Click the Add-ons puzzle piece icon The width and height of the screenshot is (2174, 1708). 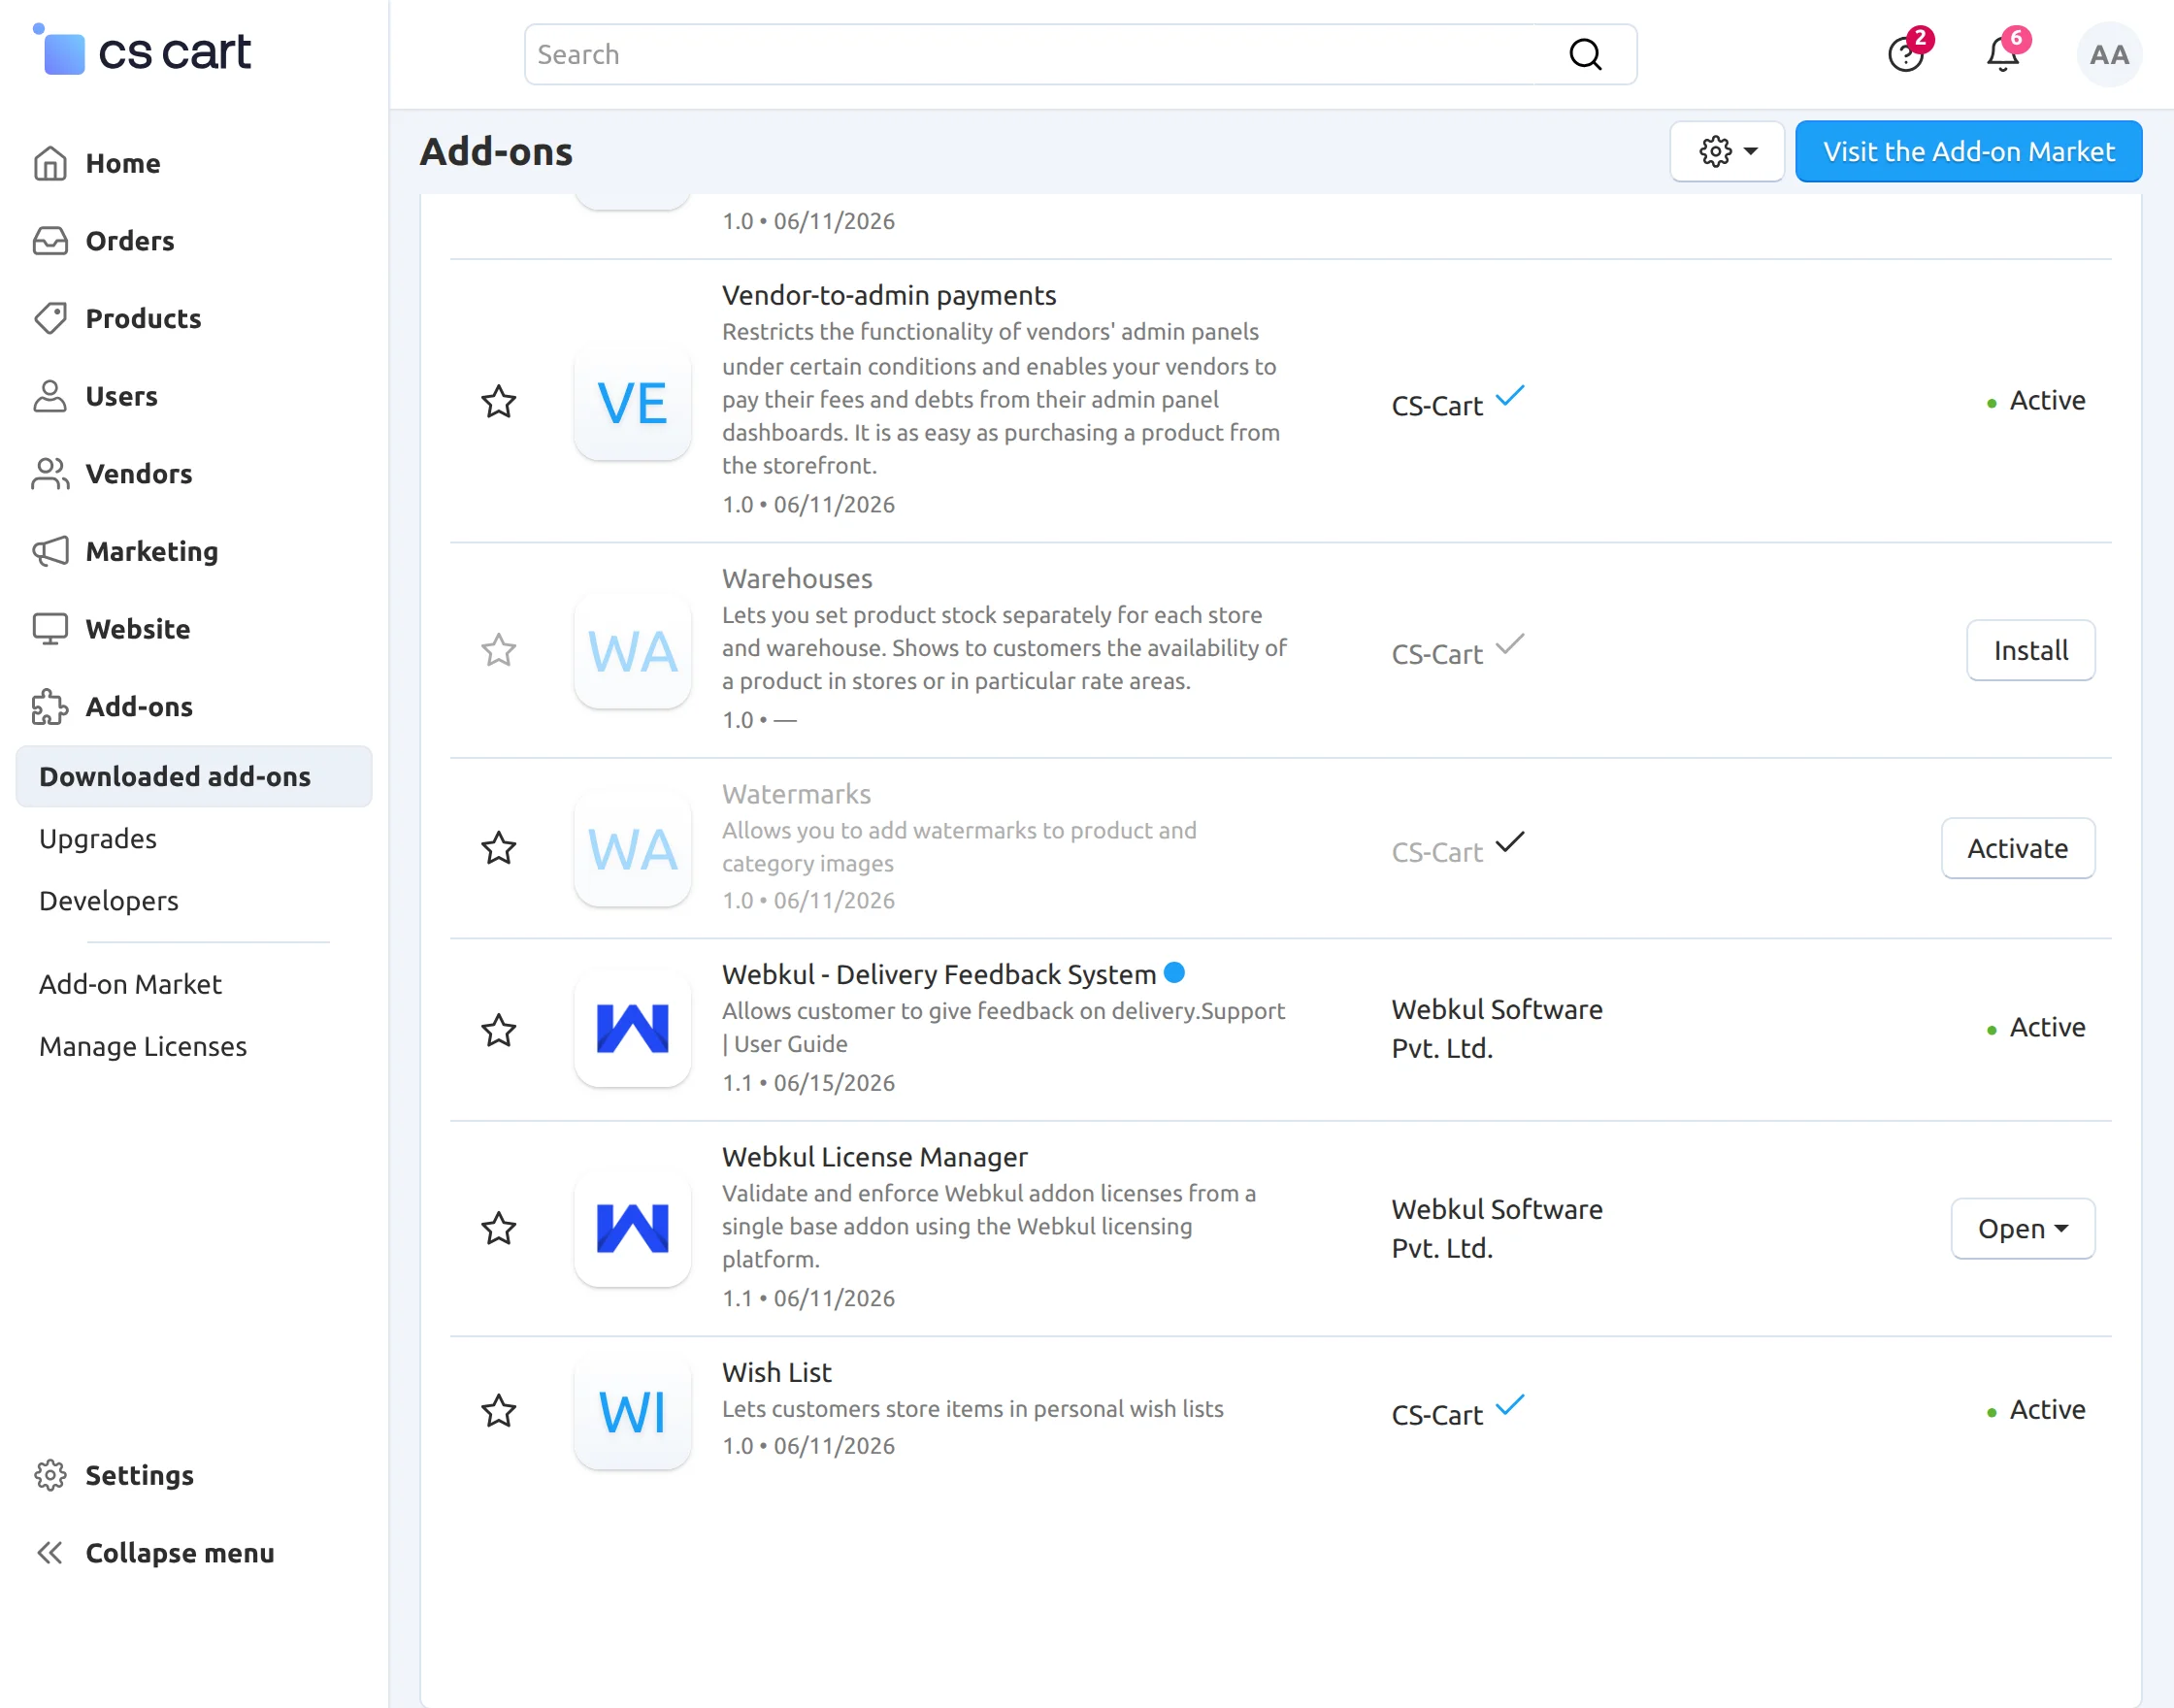pos(50,706)
